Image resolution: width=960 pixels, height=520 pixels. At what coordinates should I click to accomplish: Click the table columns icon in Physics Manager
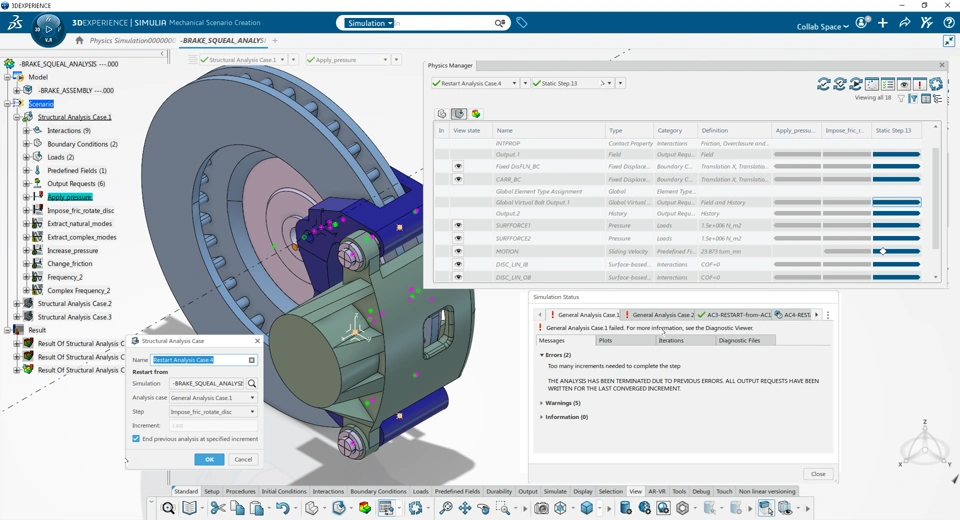coord(926,98)
